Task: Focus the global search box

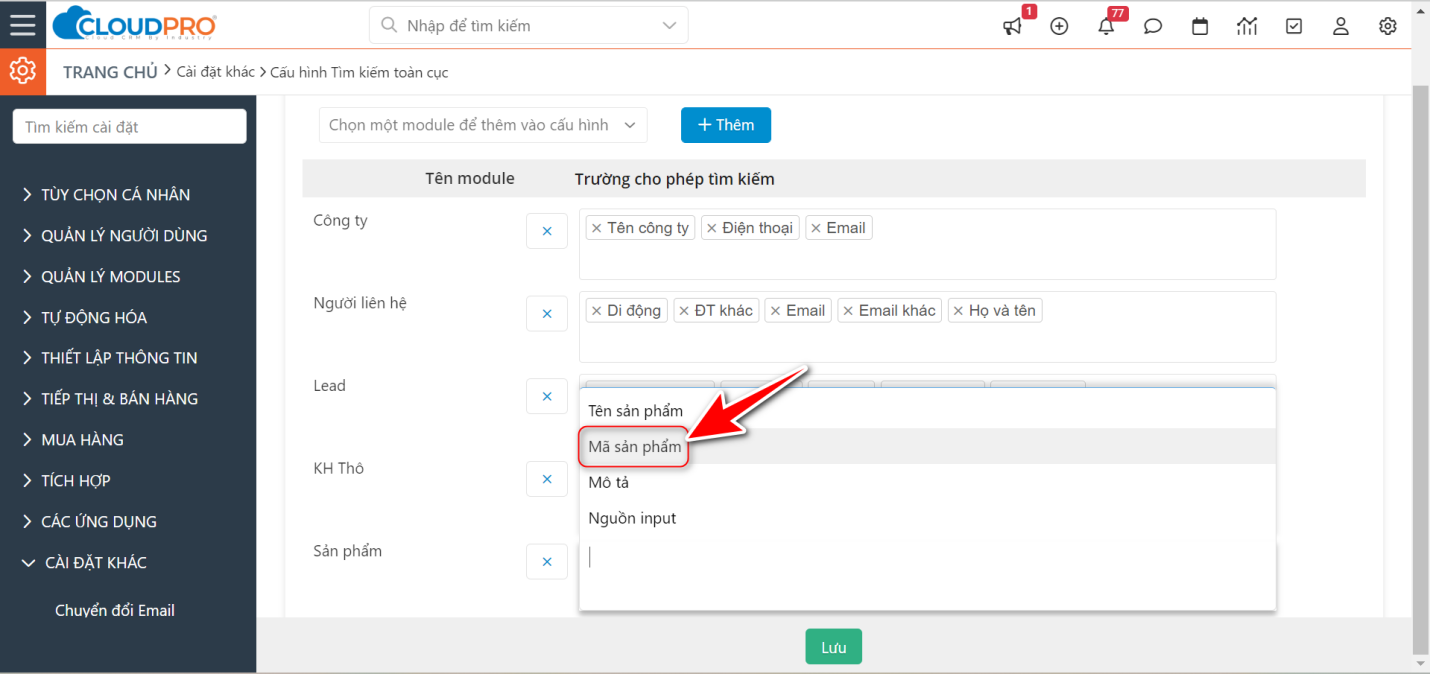Action: click(529, 25)
